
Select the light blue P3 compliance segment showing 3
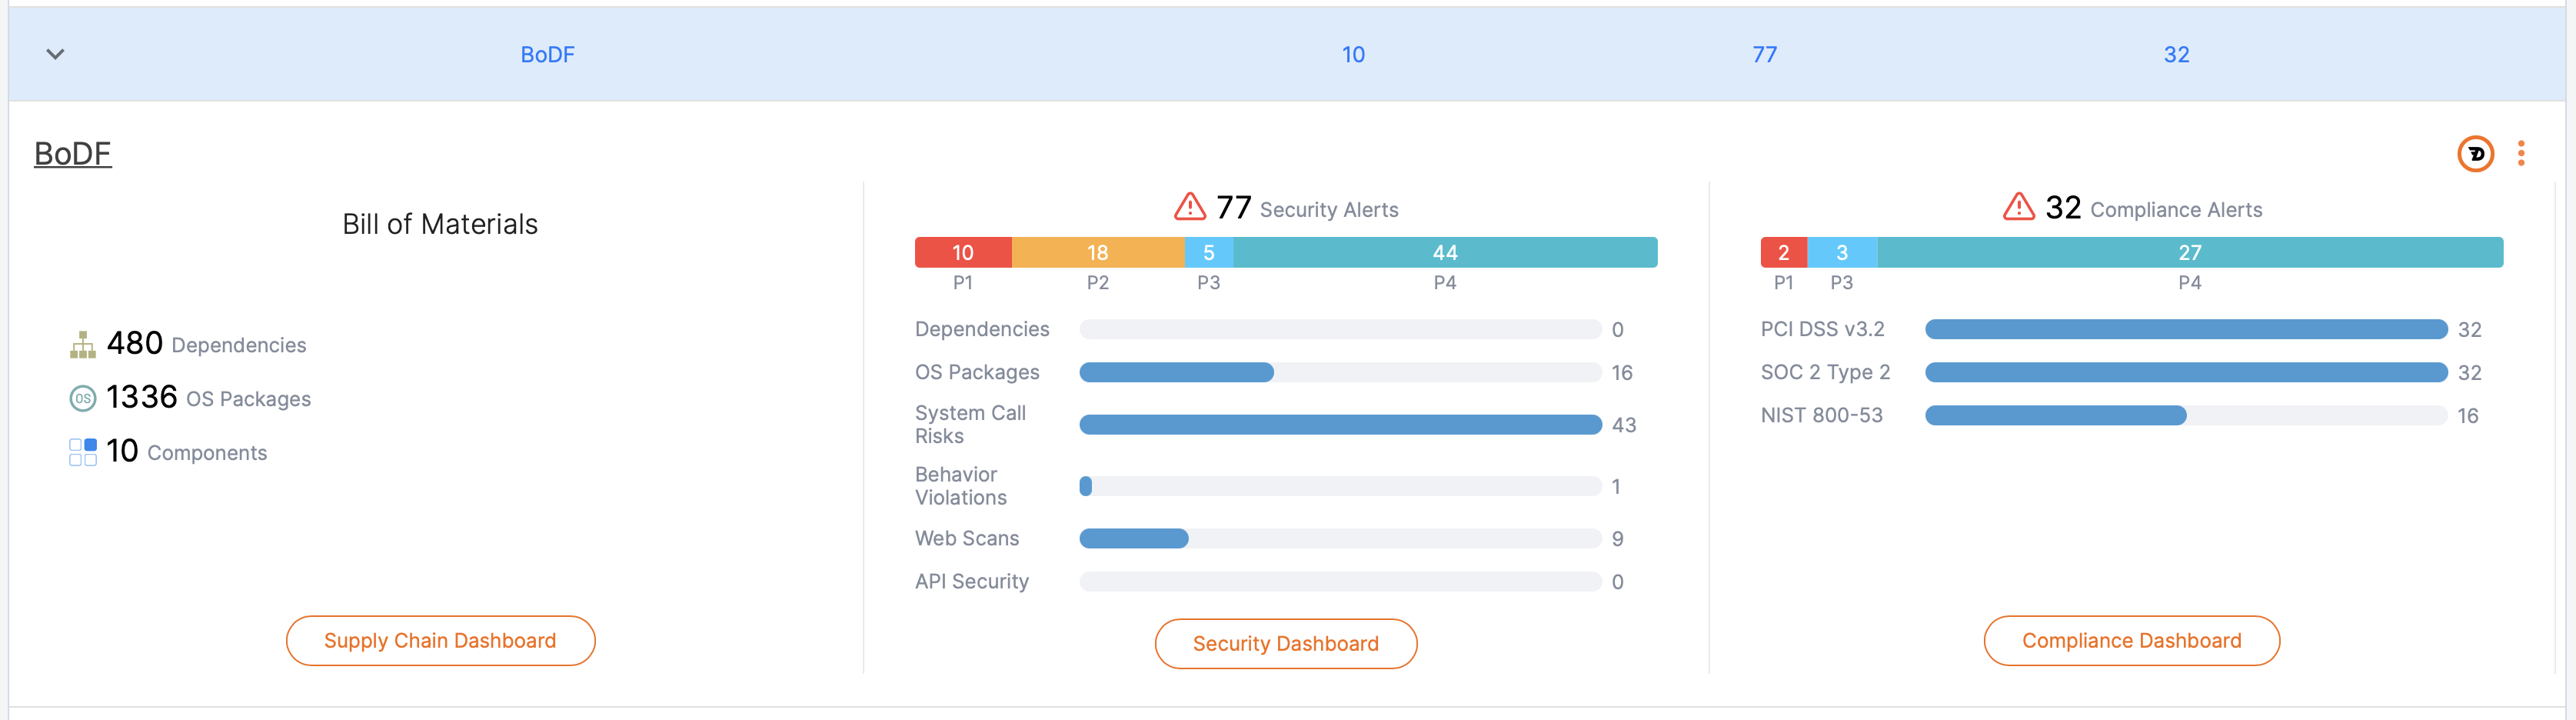[x=1842, y=252]
